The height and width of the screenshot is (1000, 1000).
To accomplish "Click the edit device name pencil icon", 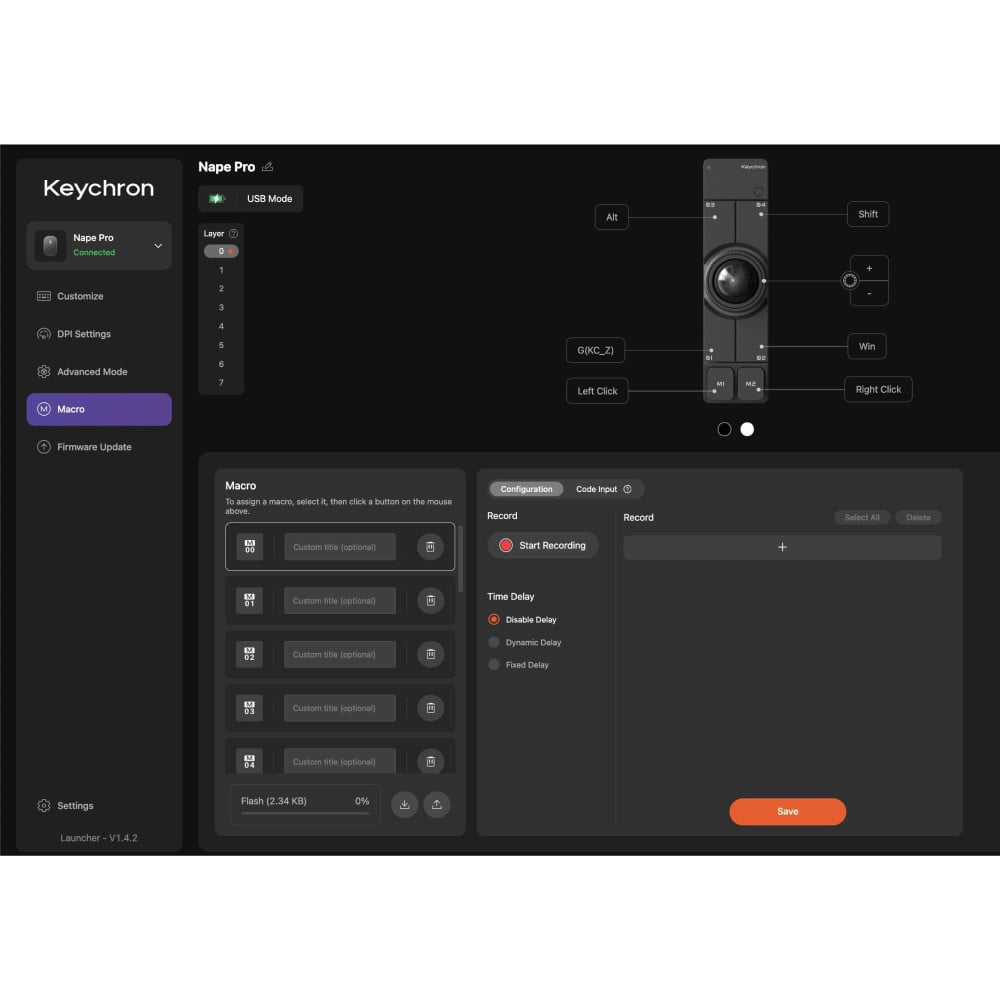I will coord(268,166).
